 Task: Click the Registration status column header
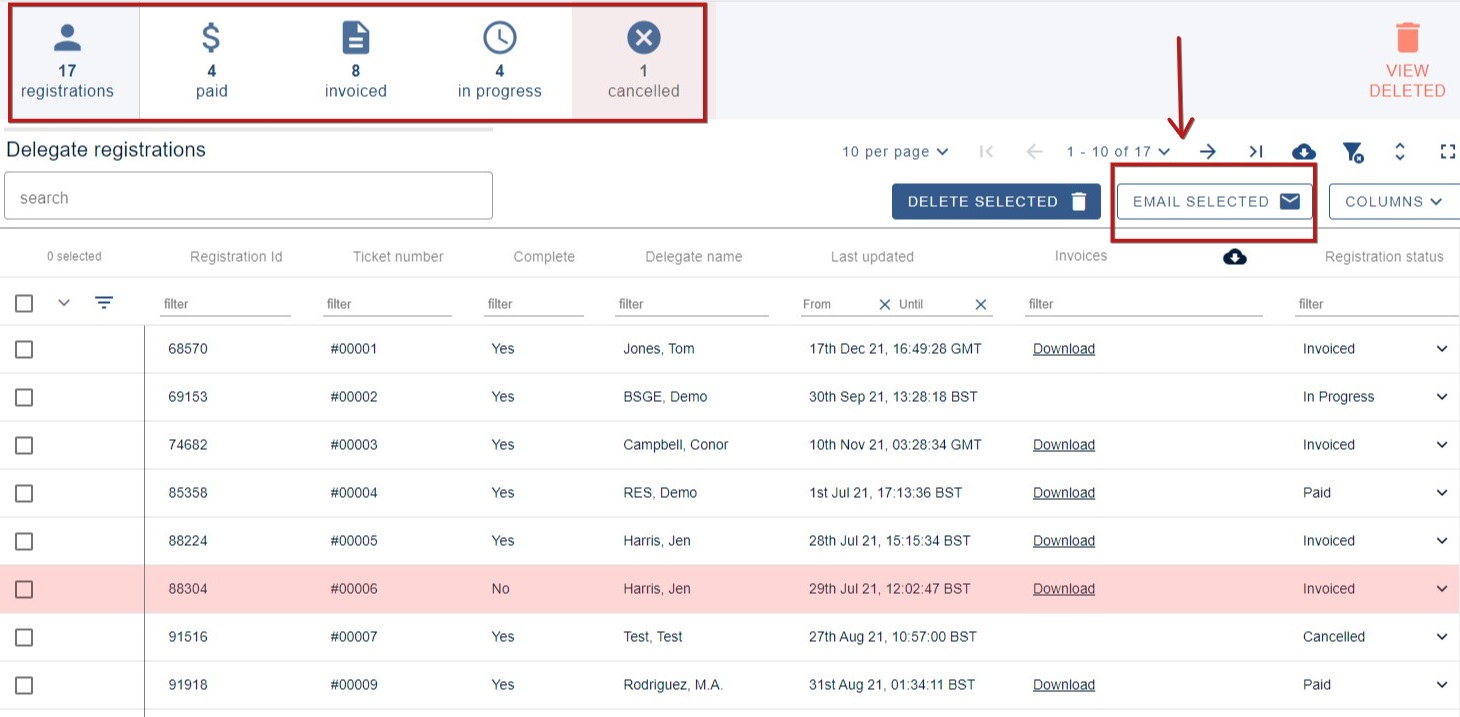pos(1384,257)
